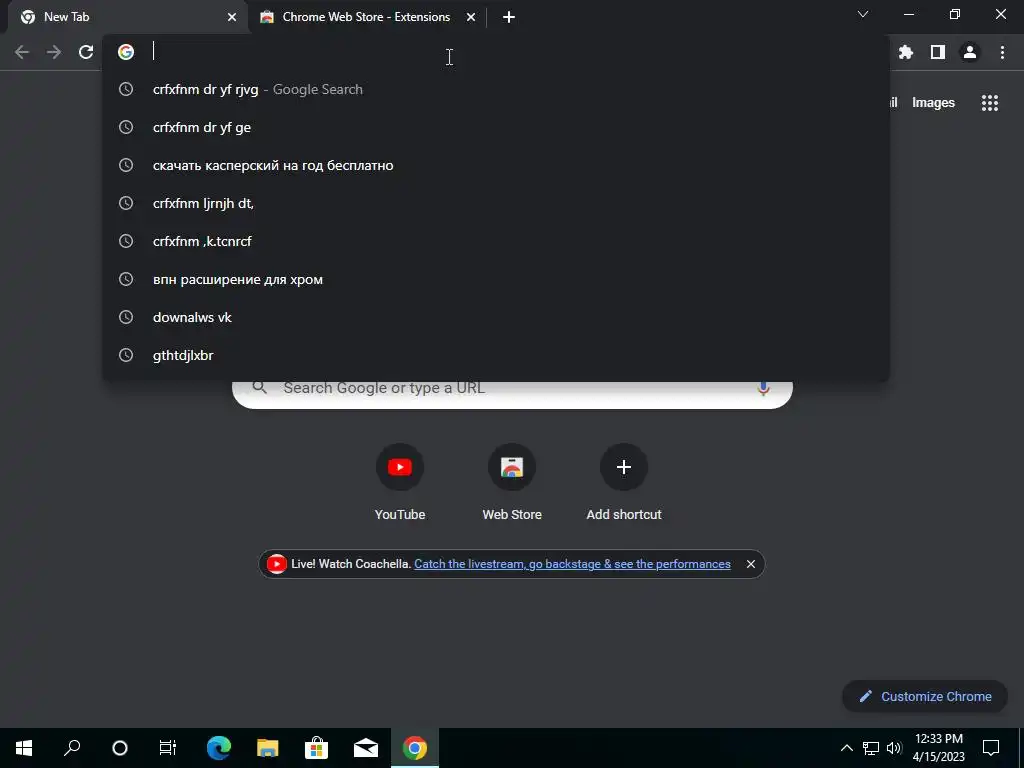Reload the page with the refresh icon
The width and height of the screenshot is (1024, 768).
pyautogui.click(x=86, y=52)
